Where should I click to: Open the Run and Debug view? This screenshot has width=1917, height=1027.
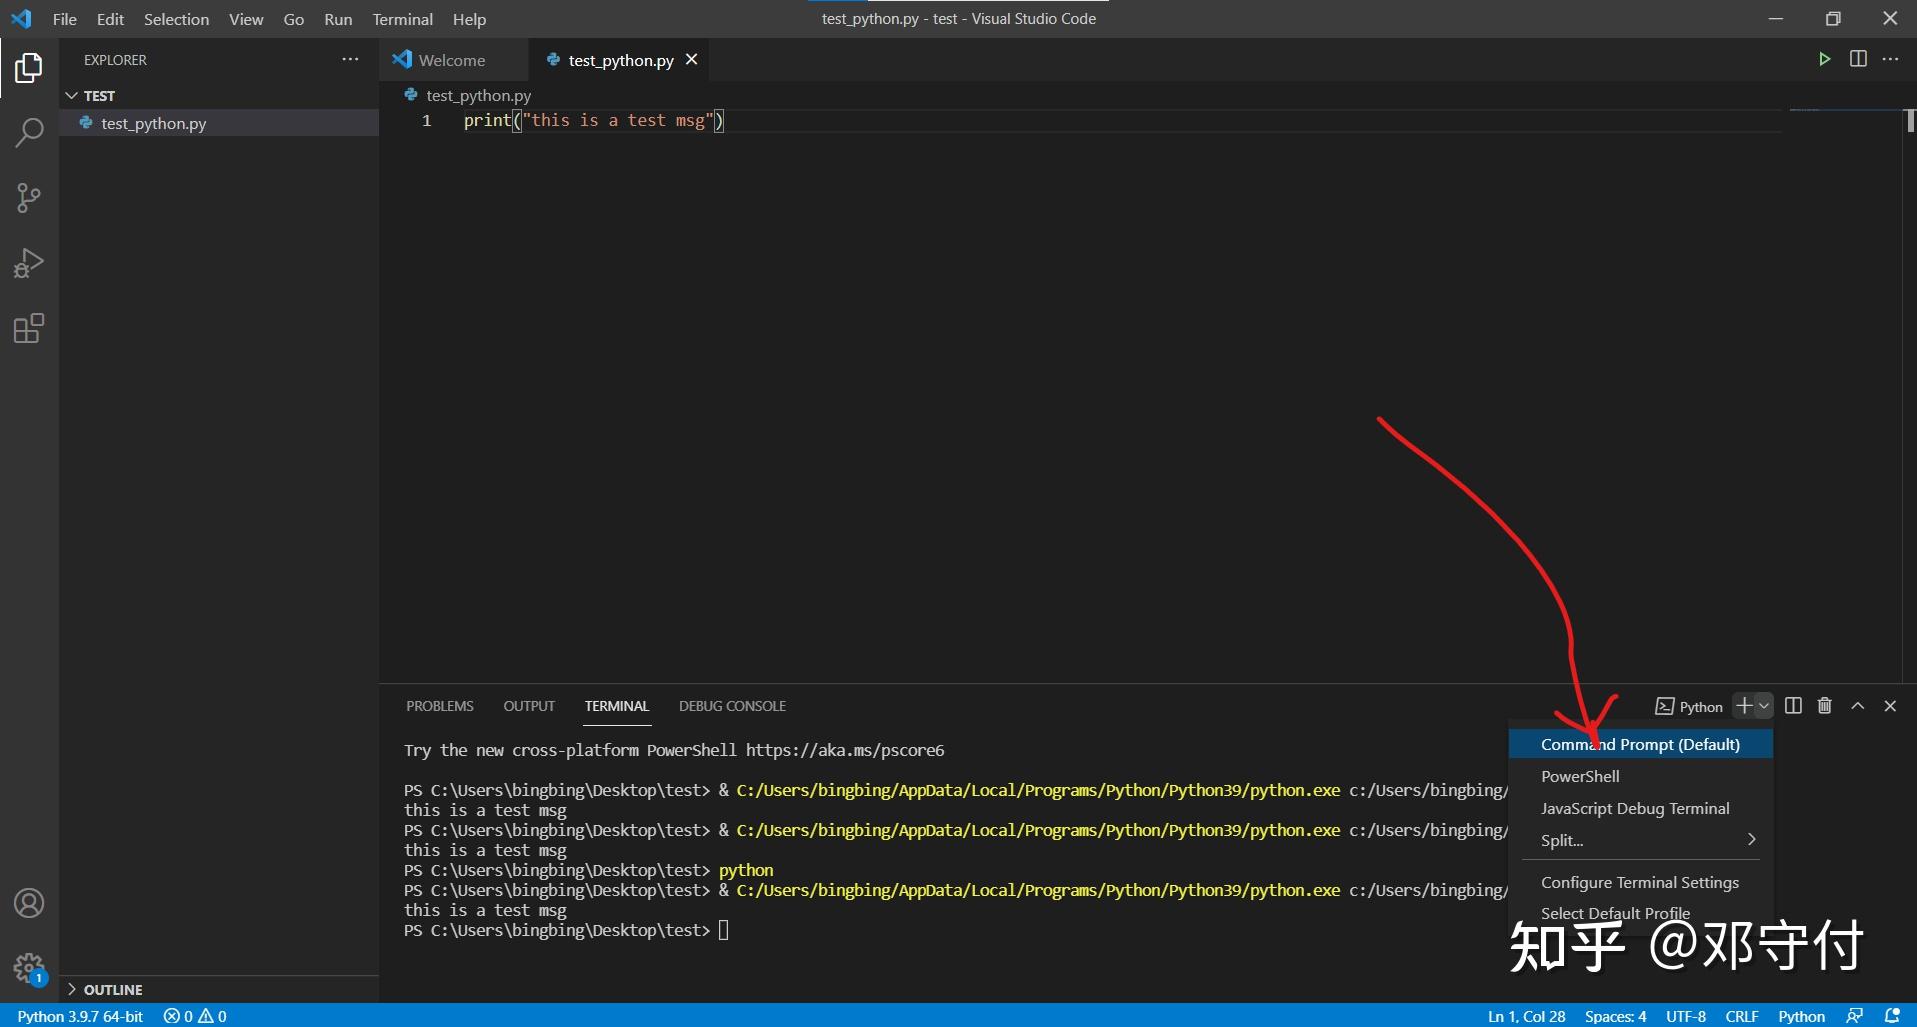click(29, 262)
